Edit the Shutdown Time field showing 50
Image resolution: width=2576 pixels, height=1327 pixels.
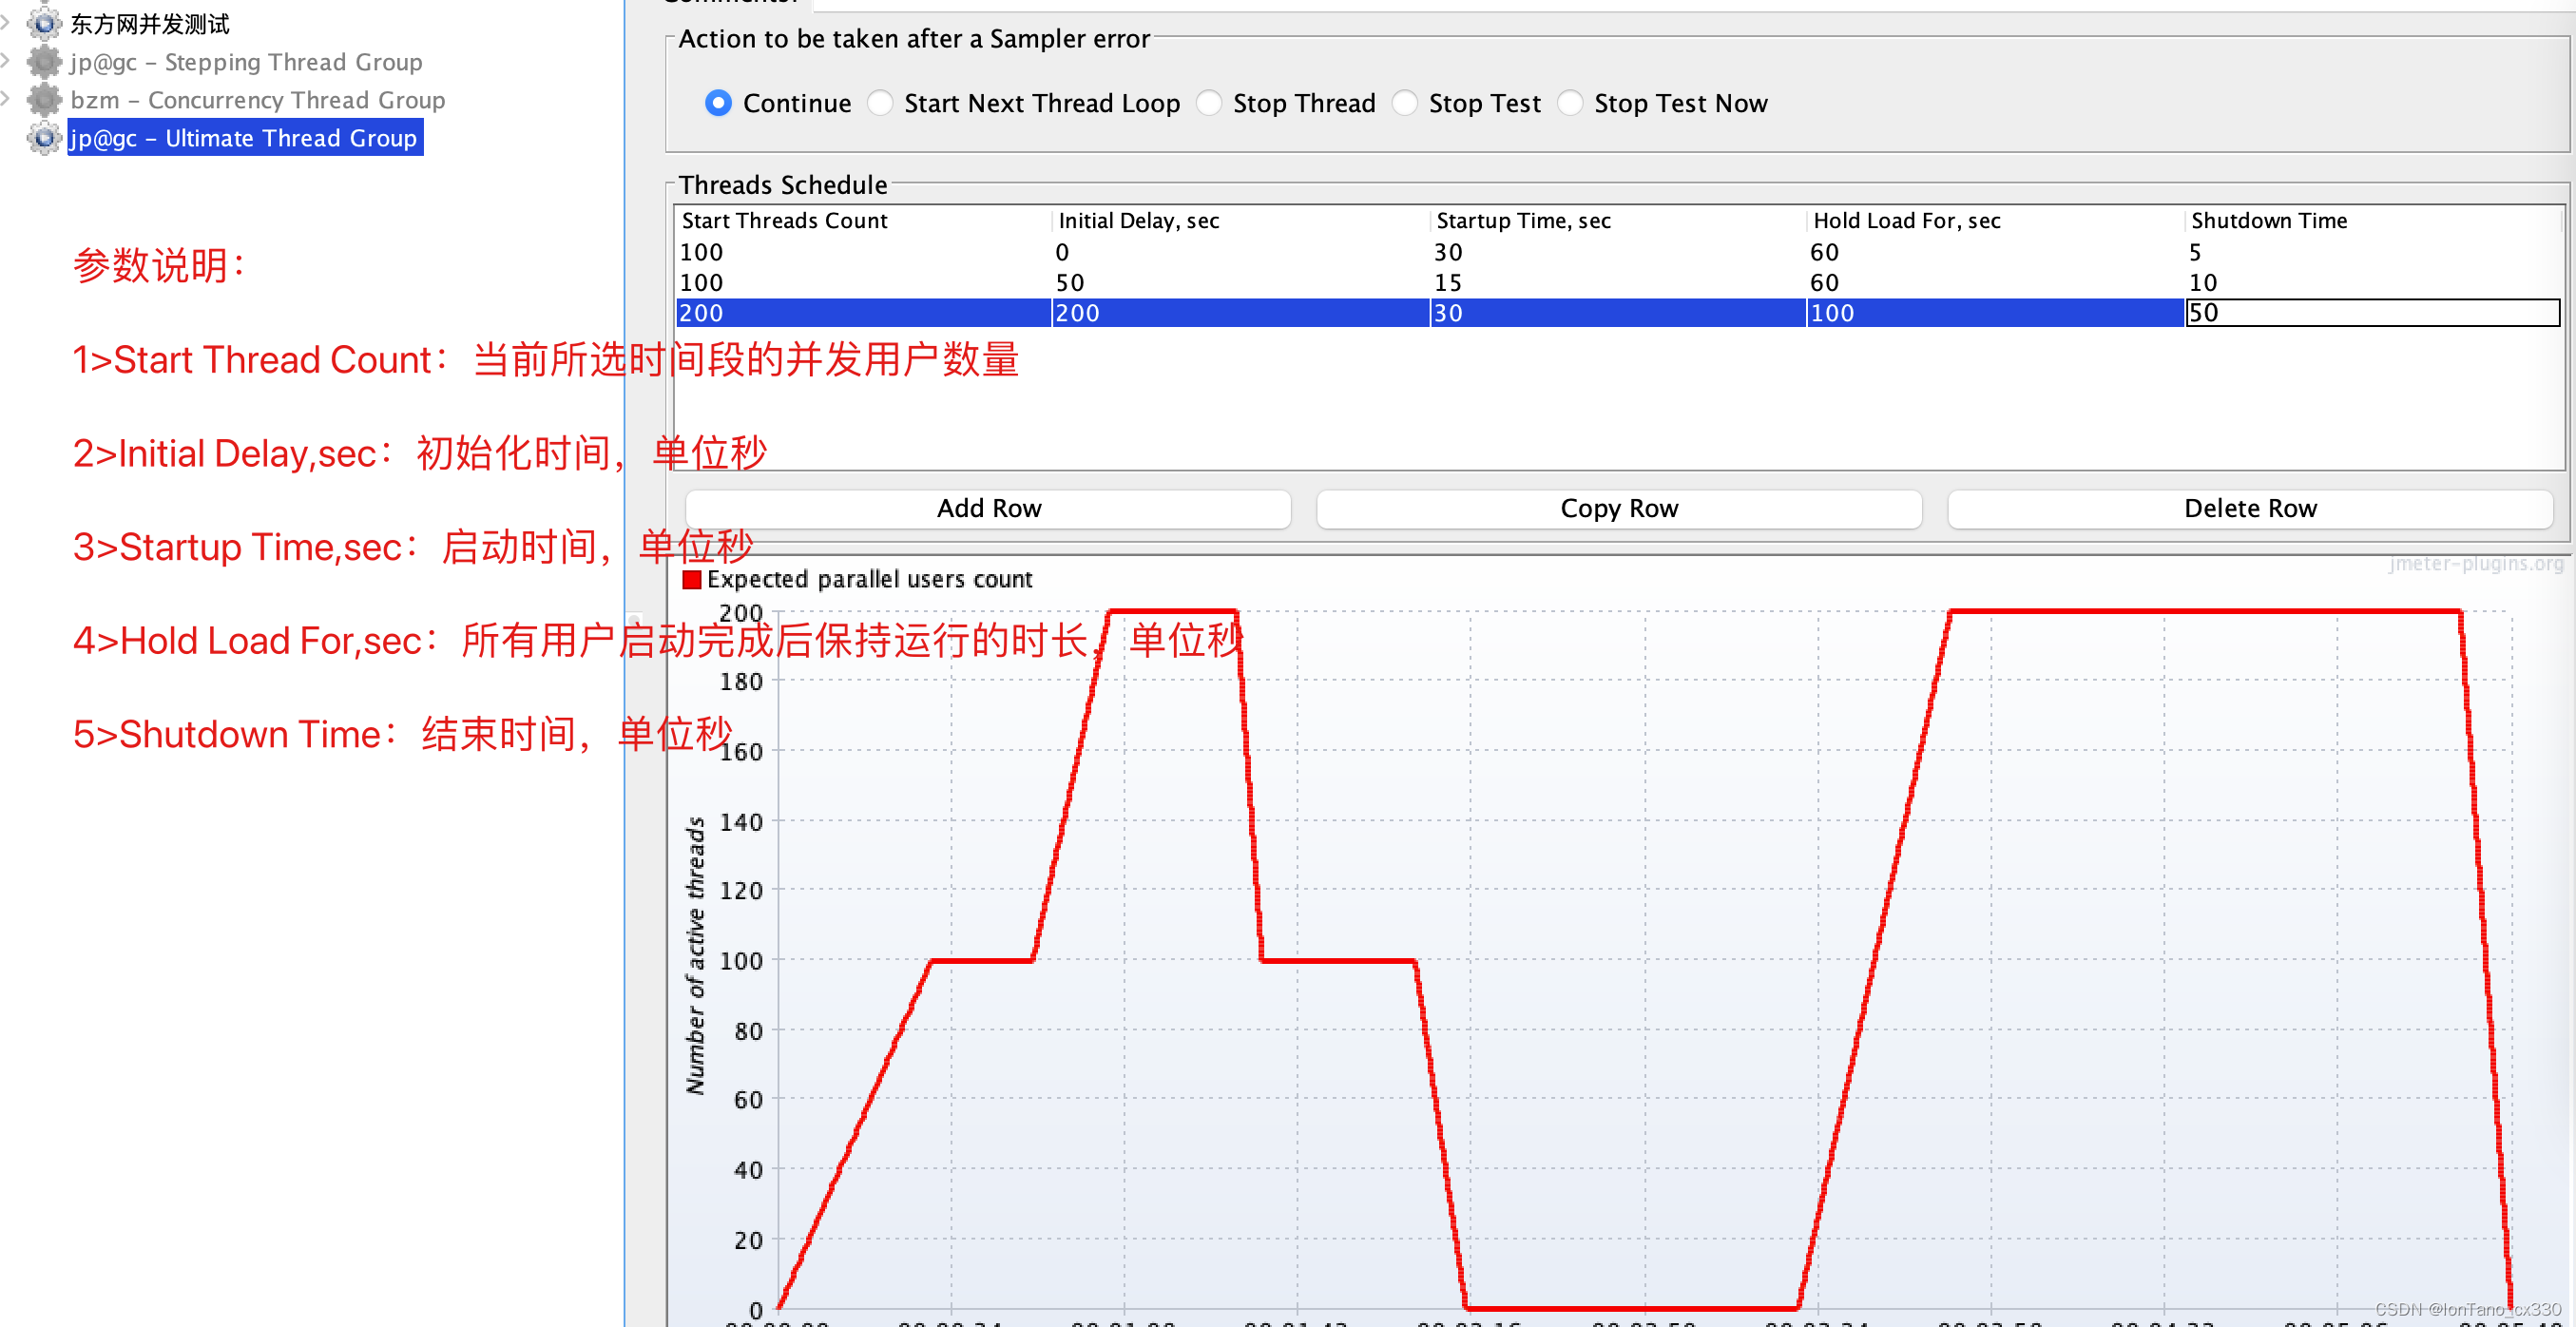tap(2370, 312)
